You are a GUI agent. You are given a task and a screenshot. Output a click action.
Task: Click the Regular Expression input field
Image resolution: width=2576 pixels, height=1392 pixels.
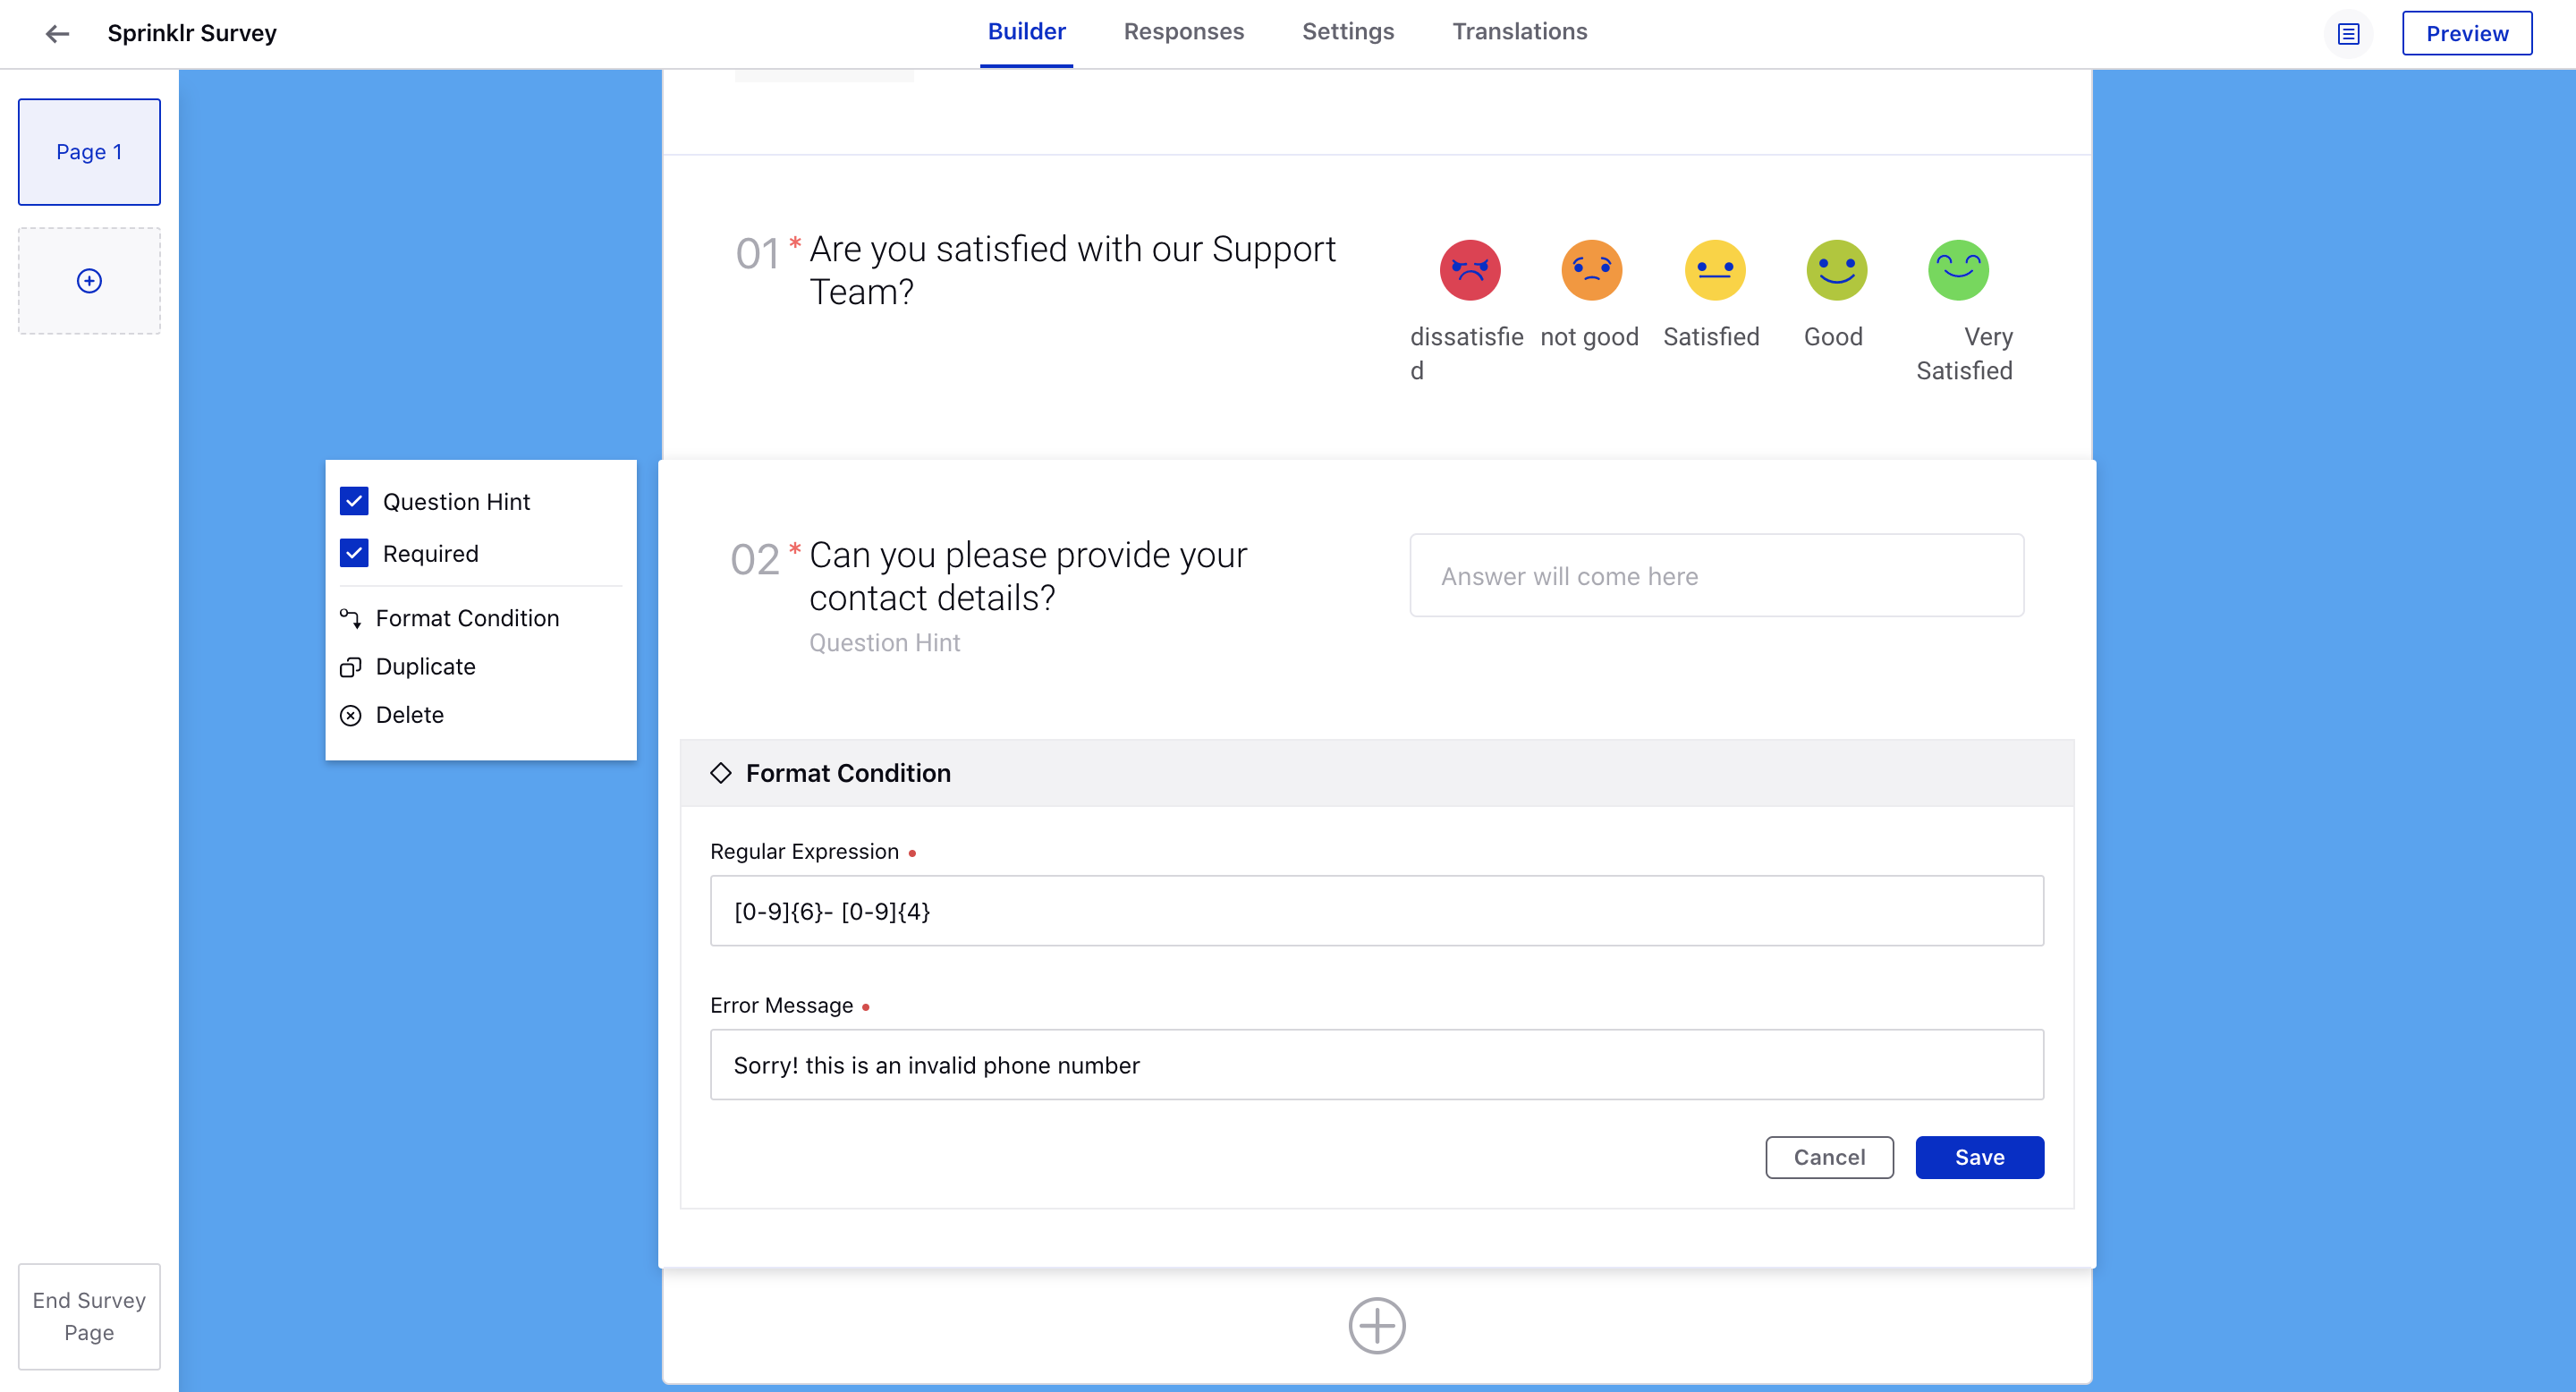pyautogui.click(x=1378, y=911)
